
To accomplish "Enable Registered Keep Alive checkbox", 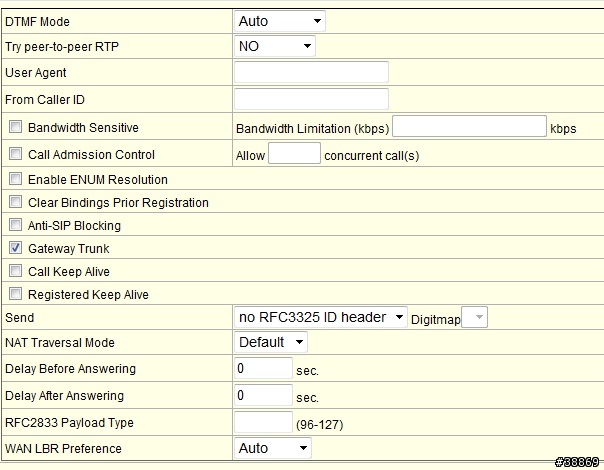I will click(15, 294).
